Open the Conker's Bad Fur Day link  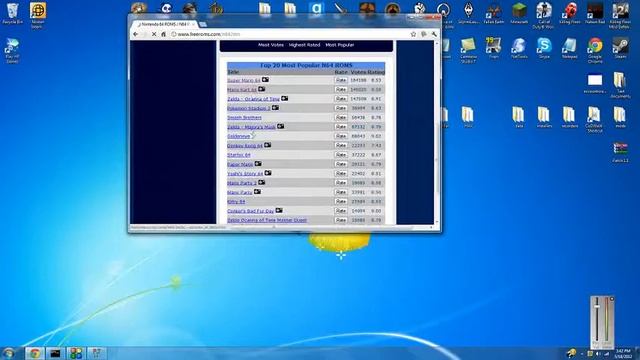251,211
